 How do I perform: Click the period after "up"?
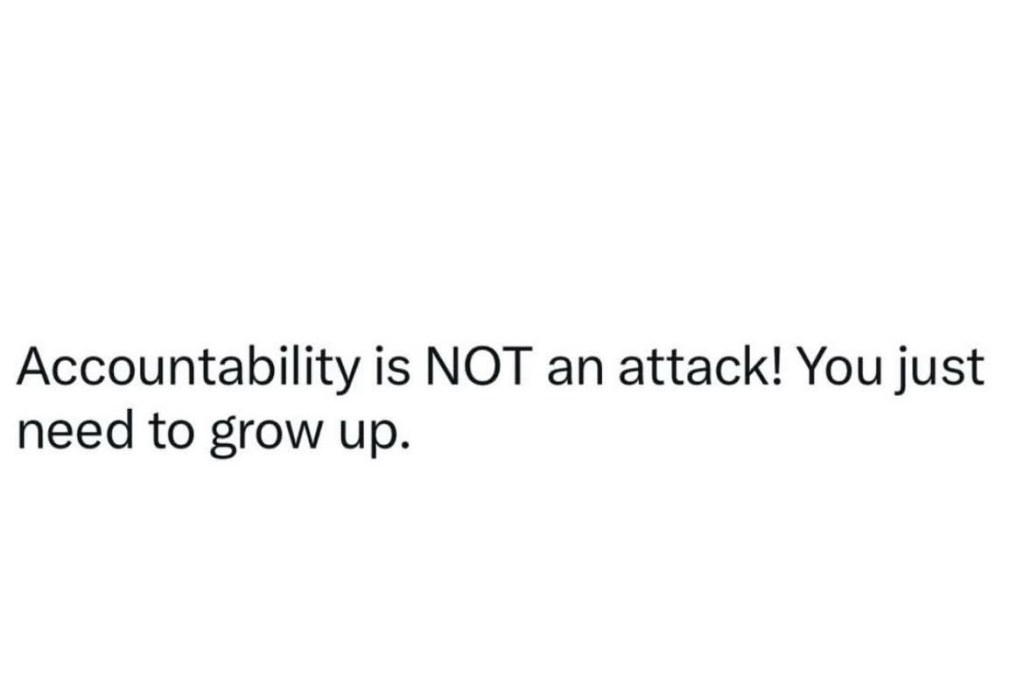(x=406, y=444)
